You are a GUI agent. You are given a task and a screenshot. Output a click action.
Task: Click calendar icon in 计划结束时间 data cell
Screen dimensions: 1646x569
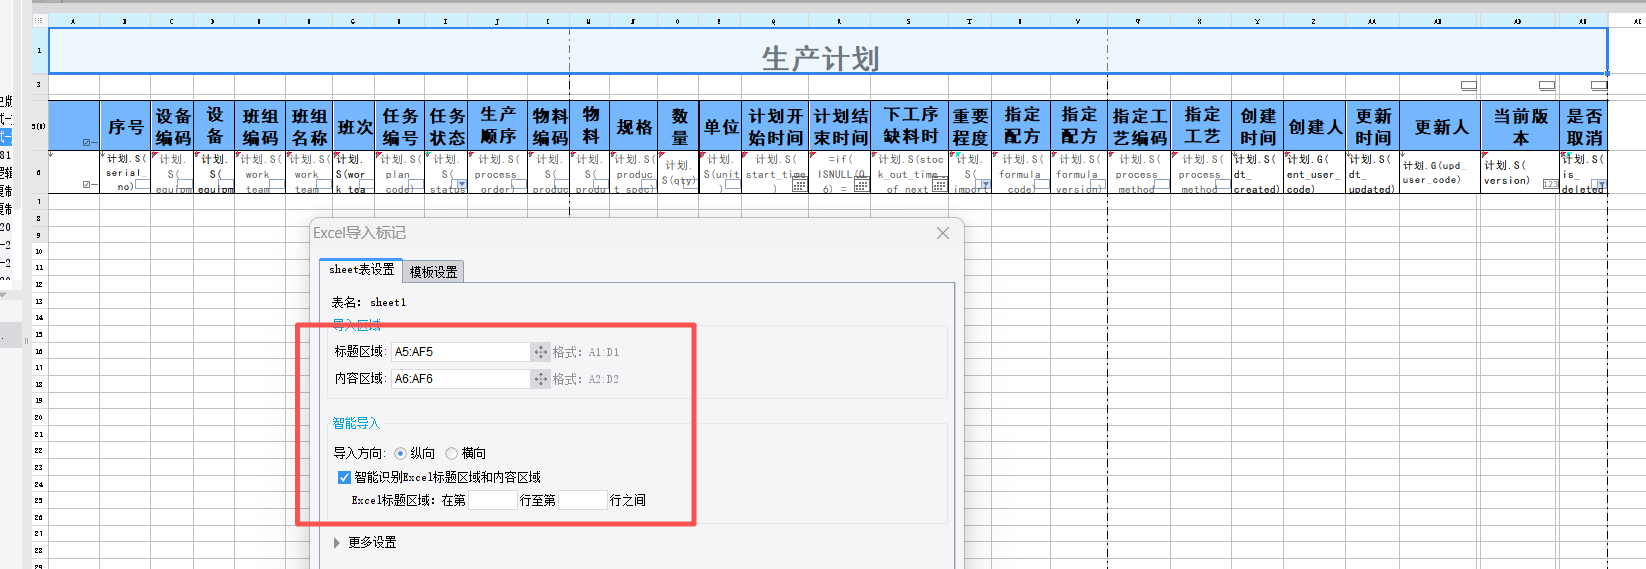click(x=861, y=185)
